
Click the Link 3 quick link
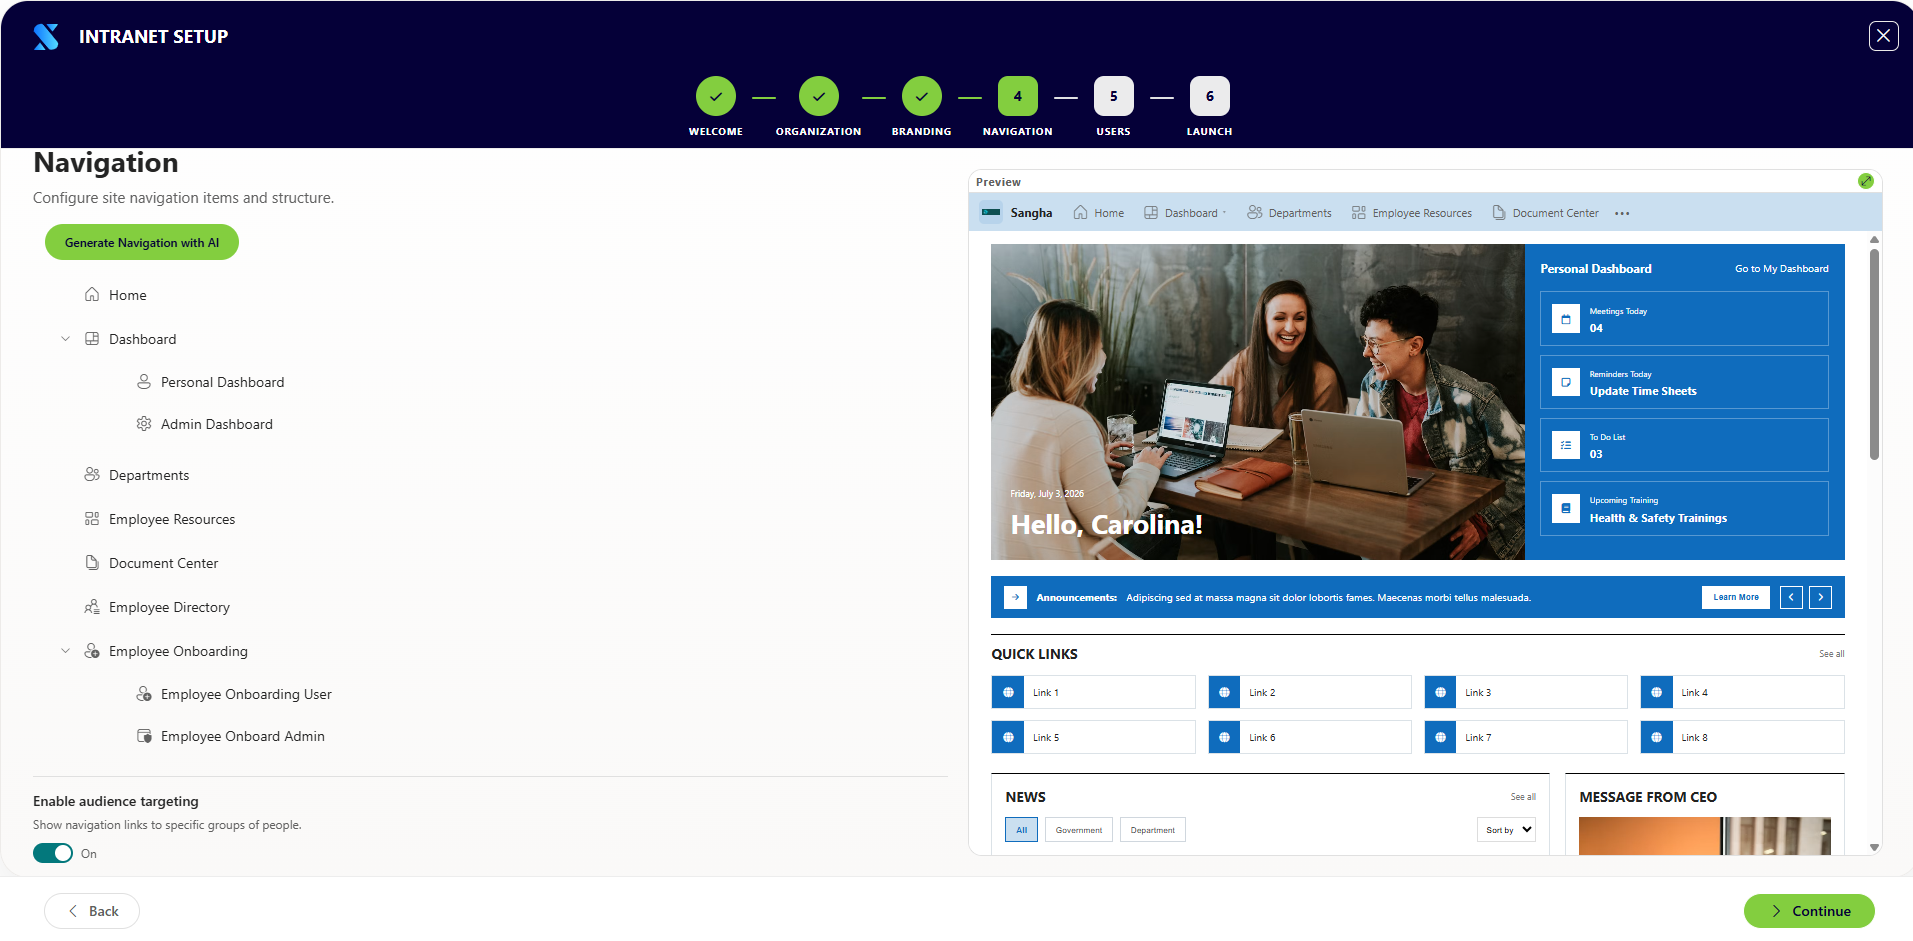pyautogui.click(x=1526, y=692)
